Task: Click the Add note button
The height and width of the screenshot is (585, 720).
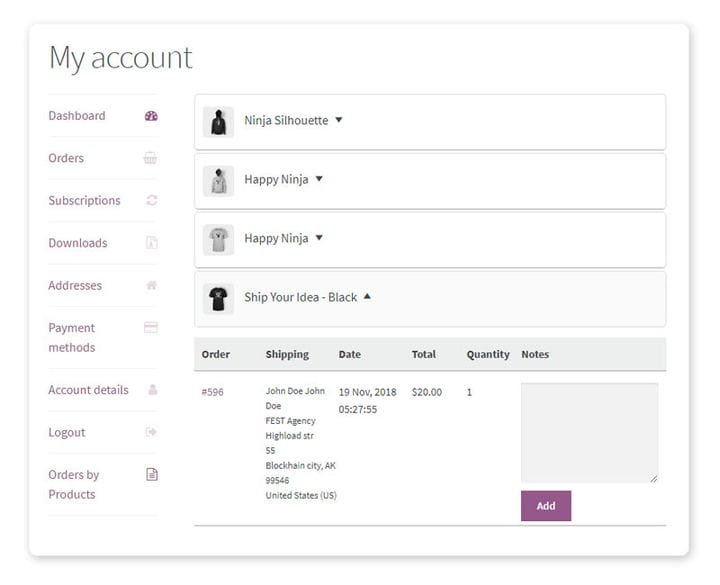Action: (x=546, y=506)
